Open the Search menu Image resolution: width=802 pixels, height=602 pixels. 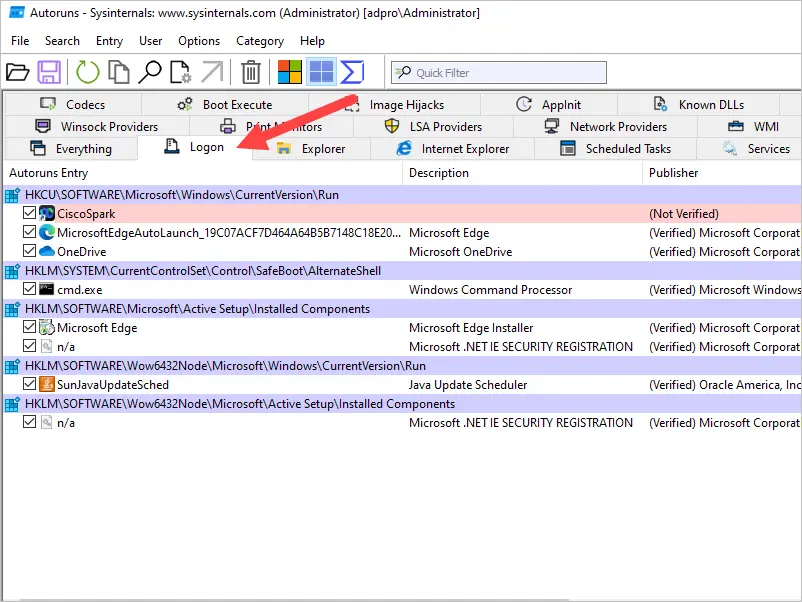(x=62, y=41)
